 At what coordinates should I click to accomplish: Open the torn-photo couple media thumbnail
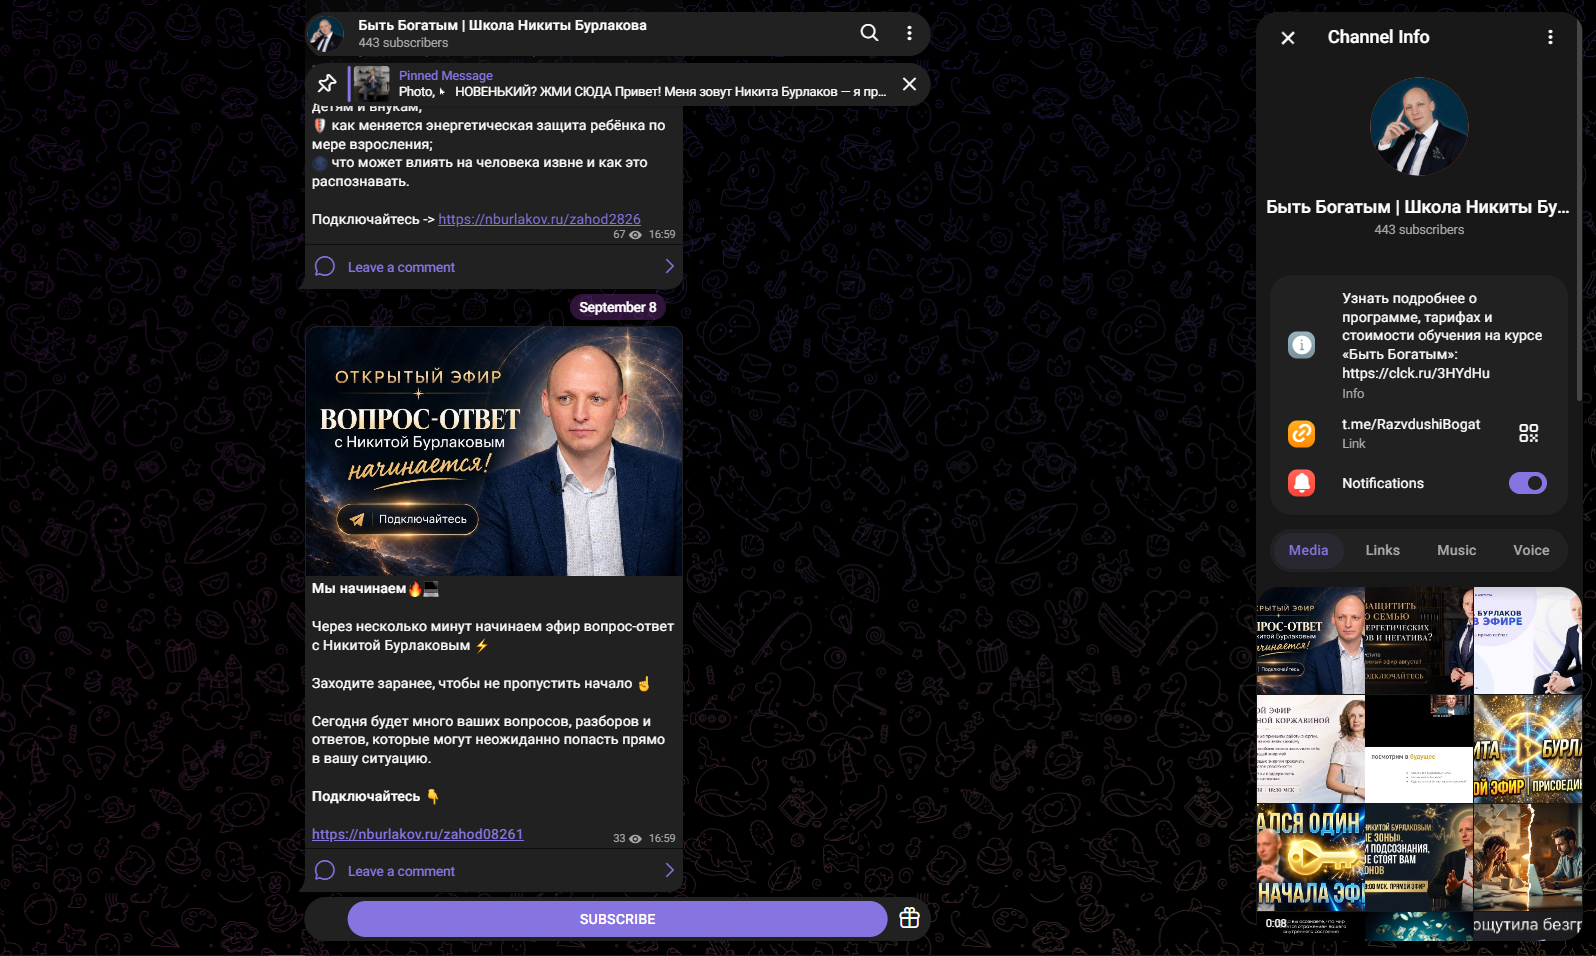pyautogui.click(x=1527, y=857)
